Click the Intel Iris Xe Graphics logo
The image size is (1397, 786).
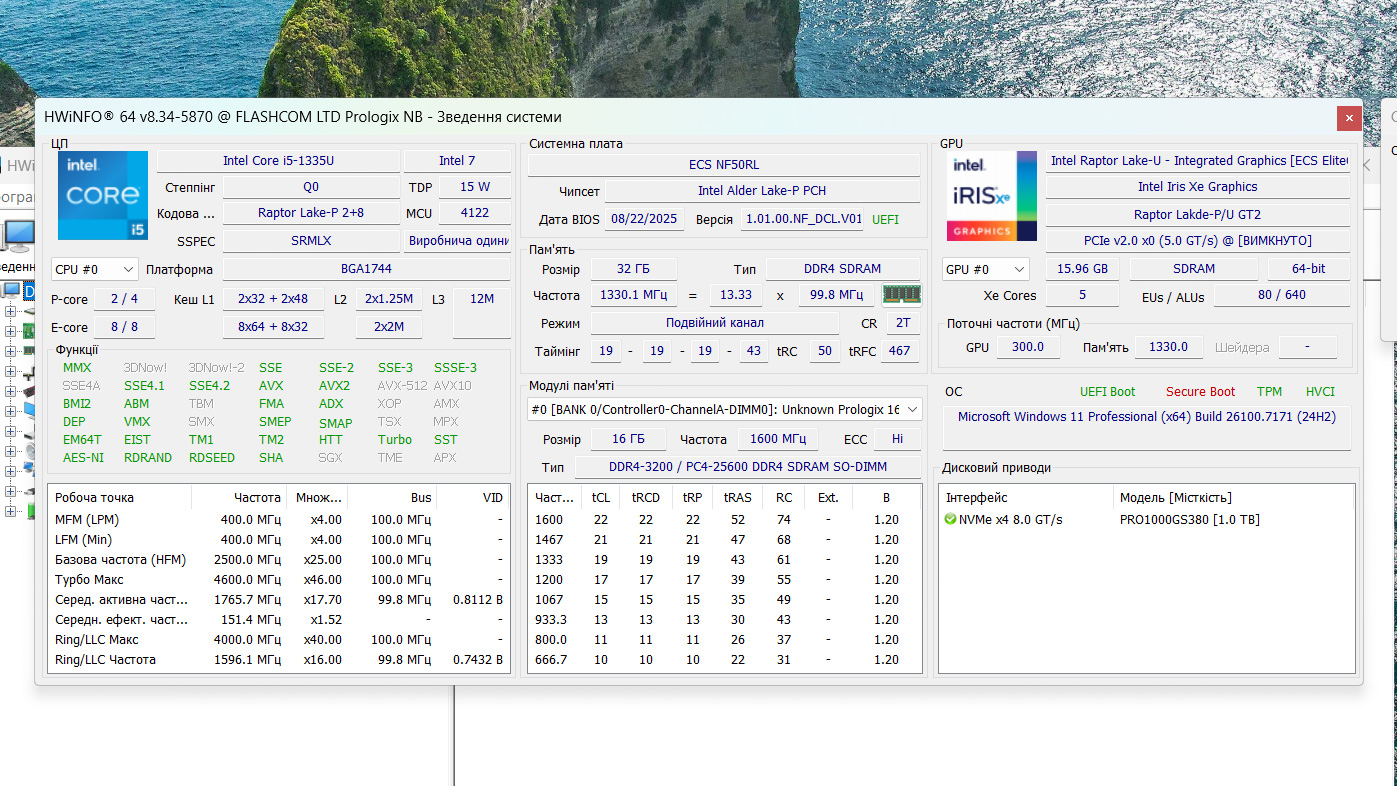point(991,195)
